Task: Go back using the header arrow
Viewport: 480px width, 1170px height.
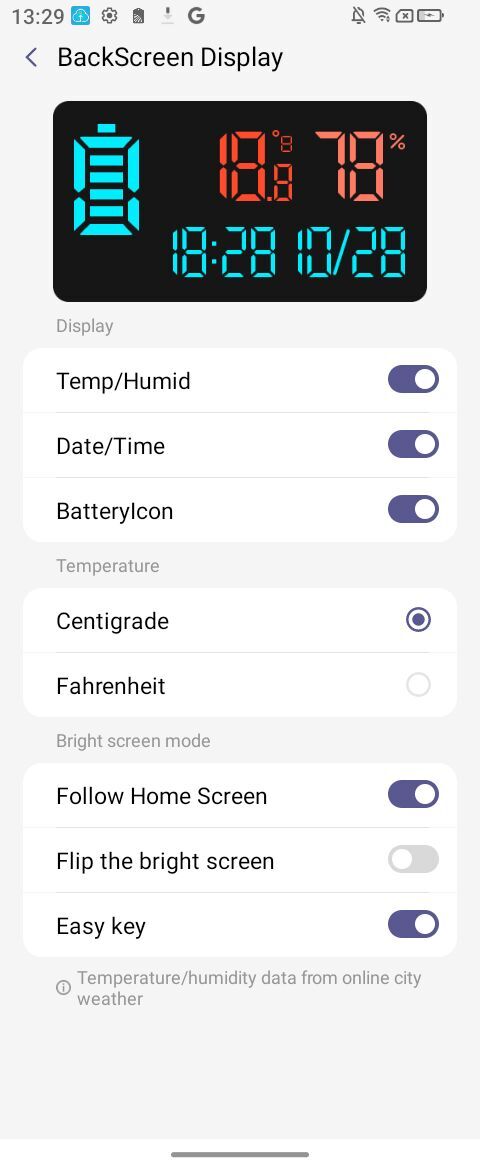Action: pos(31,57)
